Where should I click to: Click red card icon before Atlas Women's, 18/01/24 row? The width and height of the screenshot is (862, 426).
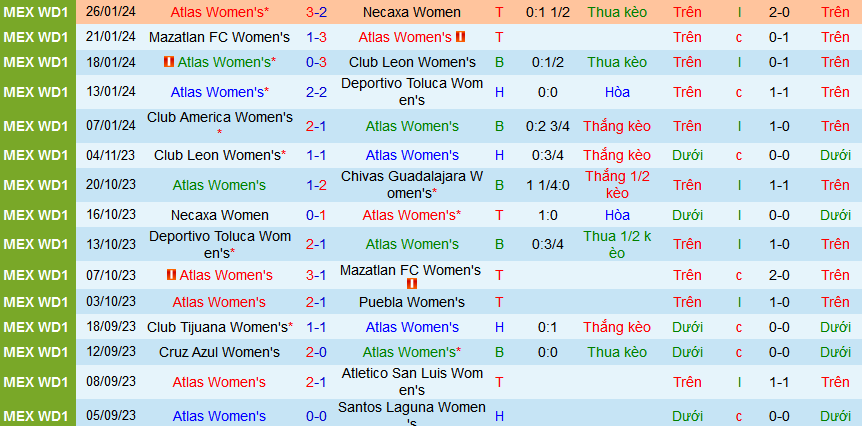pyautogui.click(x=169, y=62)
